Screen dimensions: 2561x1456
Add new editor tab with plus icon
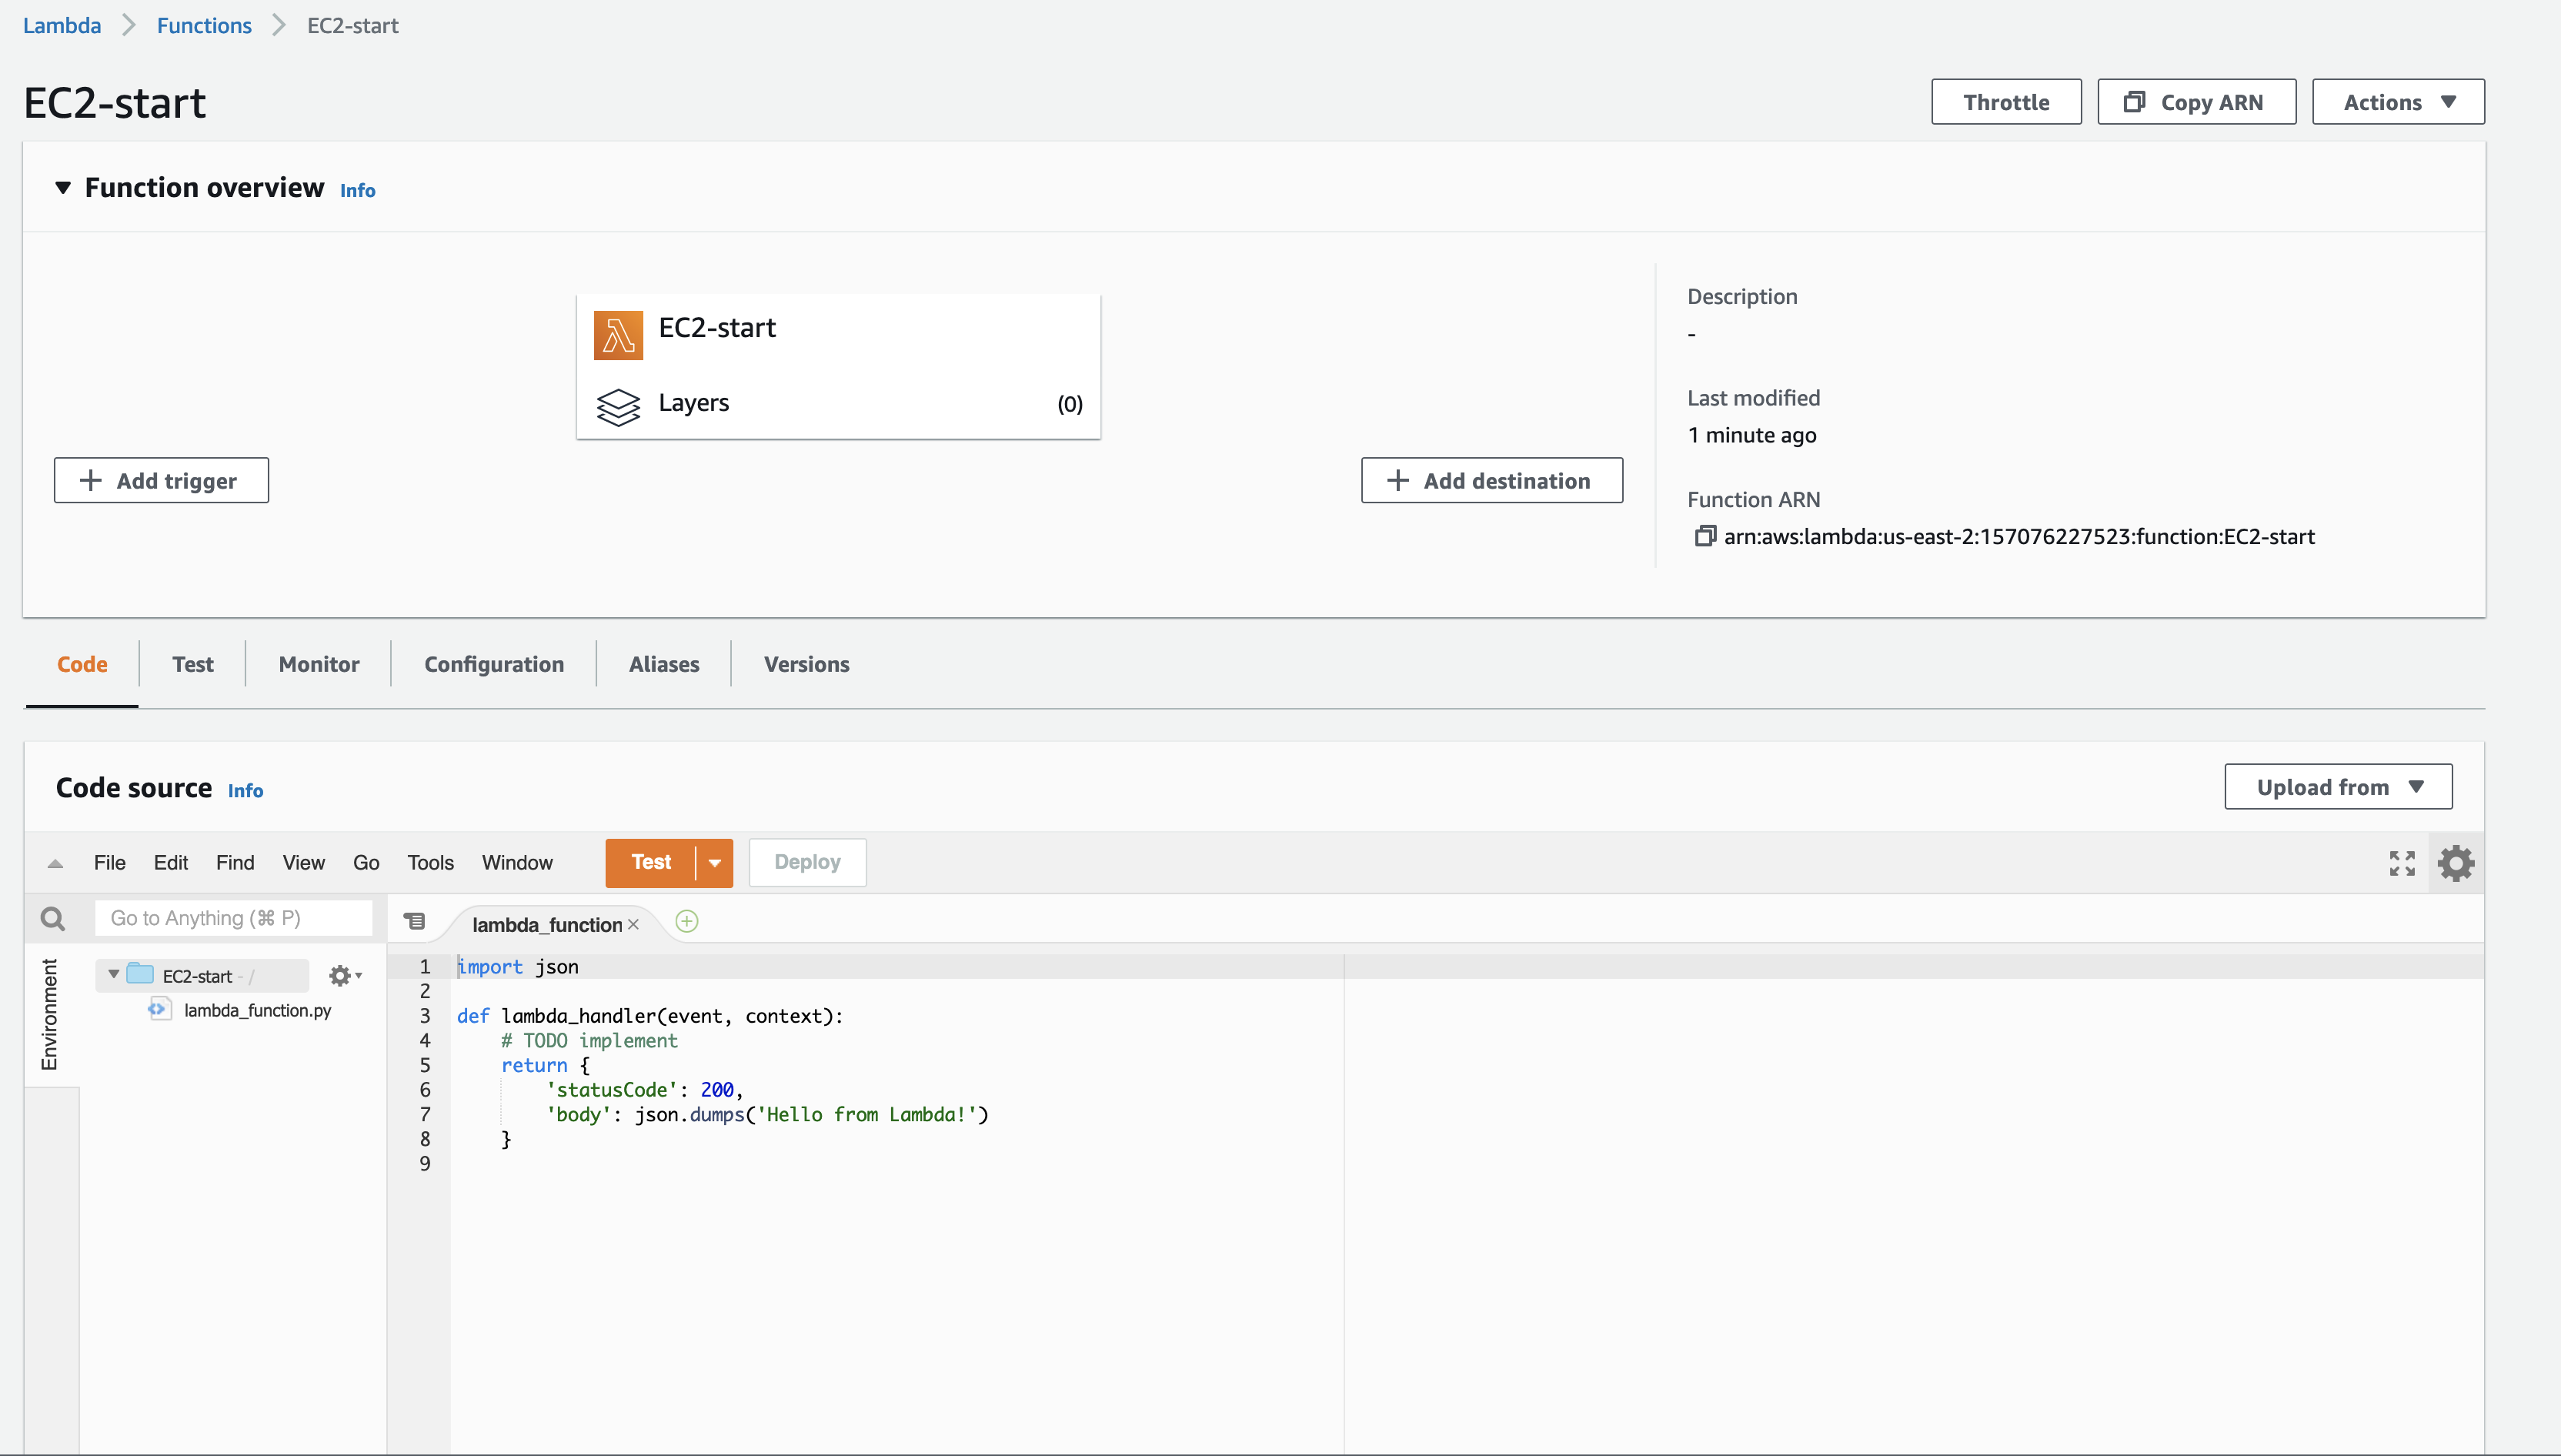[687, 921]
